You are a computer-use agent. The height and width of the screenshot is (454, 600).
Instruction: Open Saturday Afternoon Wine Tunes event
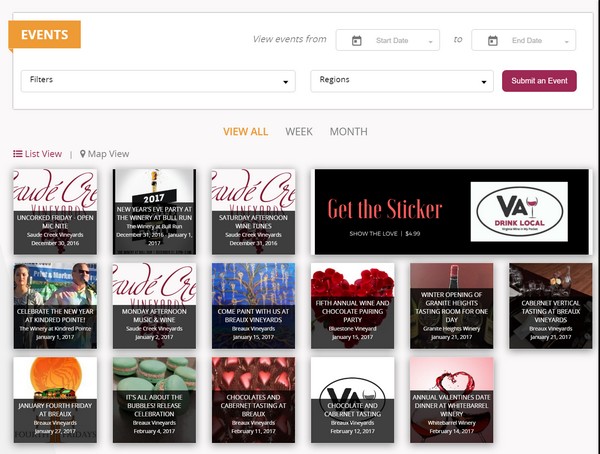253,212
